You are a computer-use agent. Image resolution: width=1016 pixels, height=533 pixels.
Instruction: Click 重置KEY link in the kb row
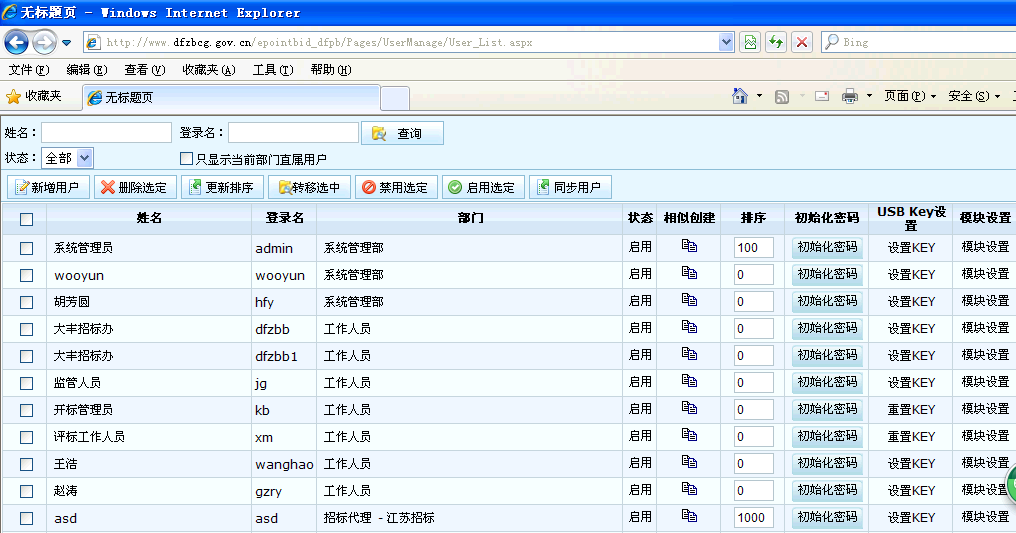911,409
